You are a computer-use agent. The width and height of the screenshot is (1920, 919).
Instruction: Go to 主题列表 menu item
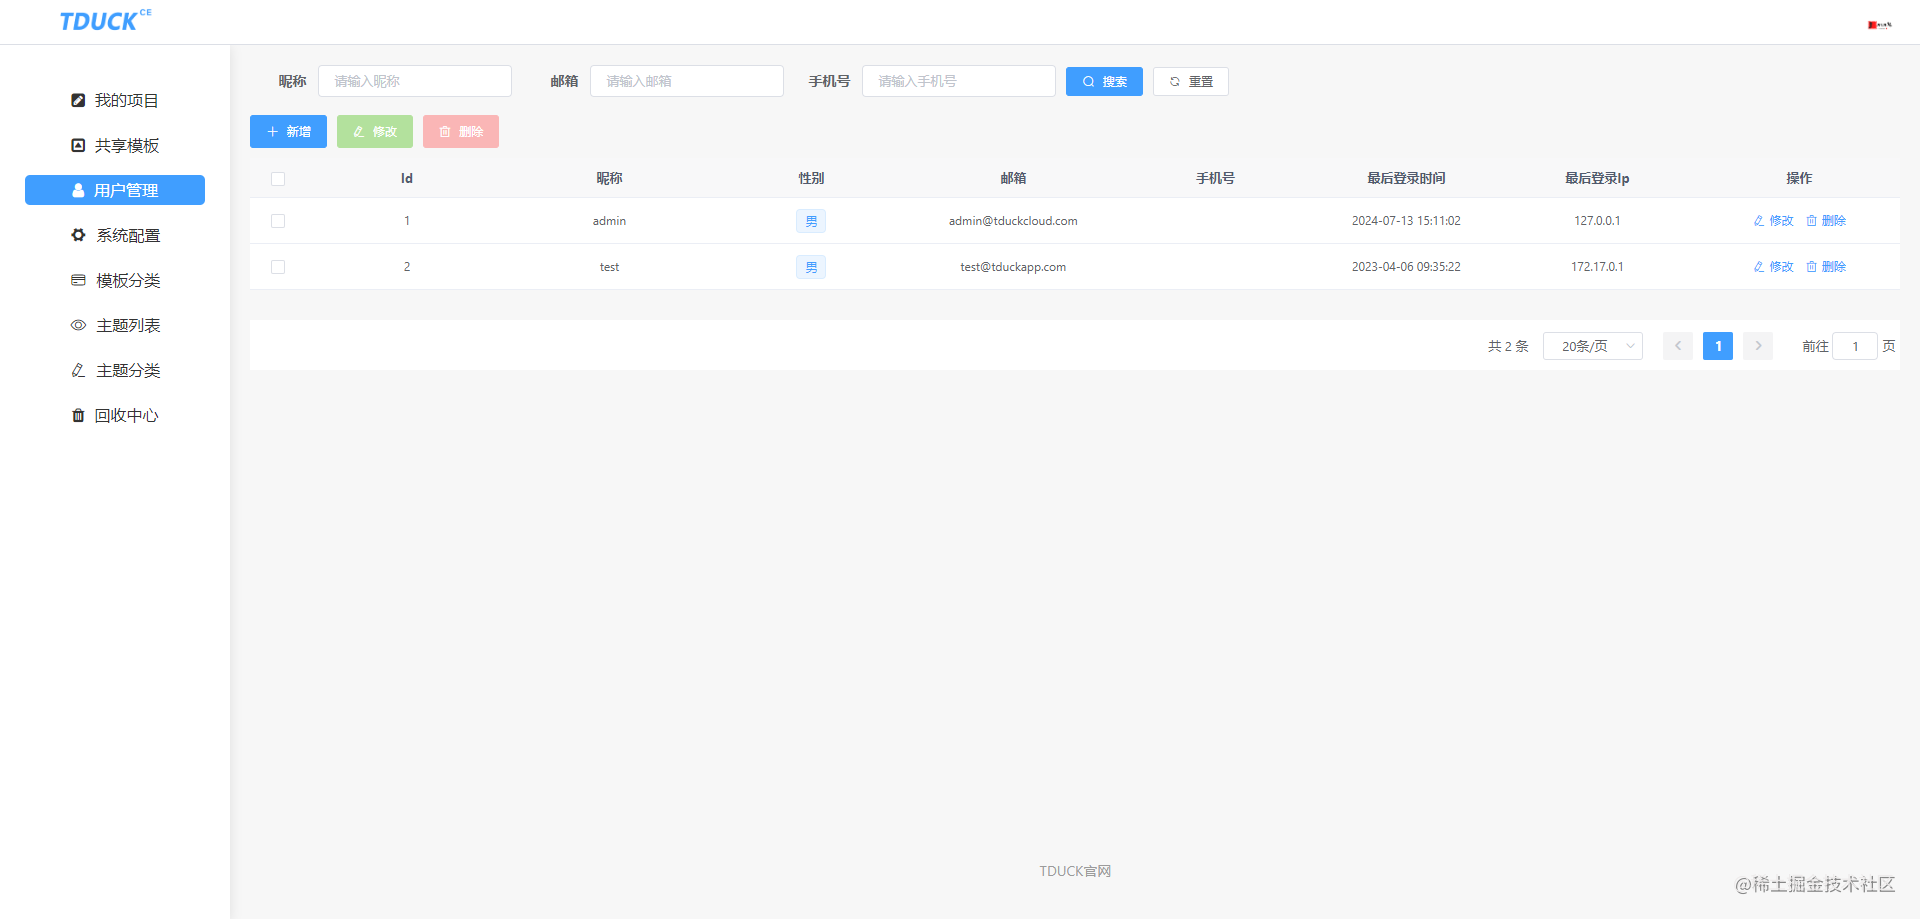coord(115,325)
